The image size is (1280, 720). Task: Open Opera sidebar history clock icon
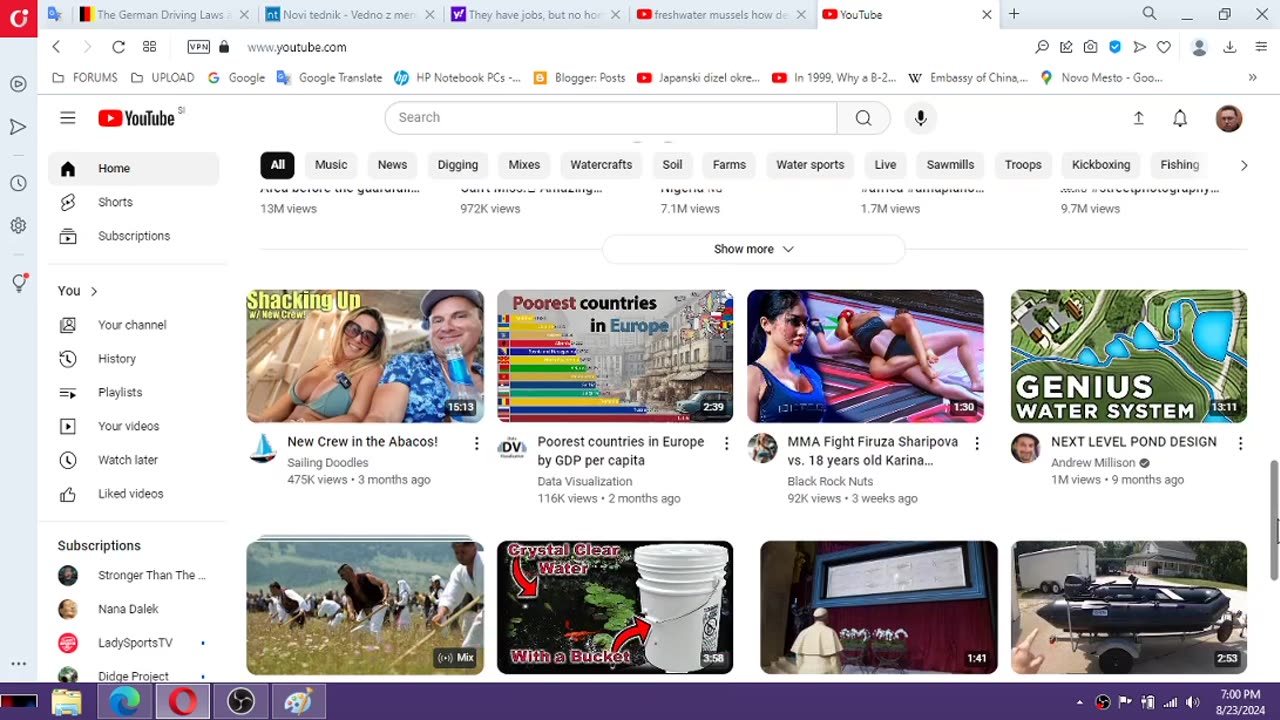click(x=18, y=184)
